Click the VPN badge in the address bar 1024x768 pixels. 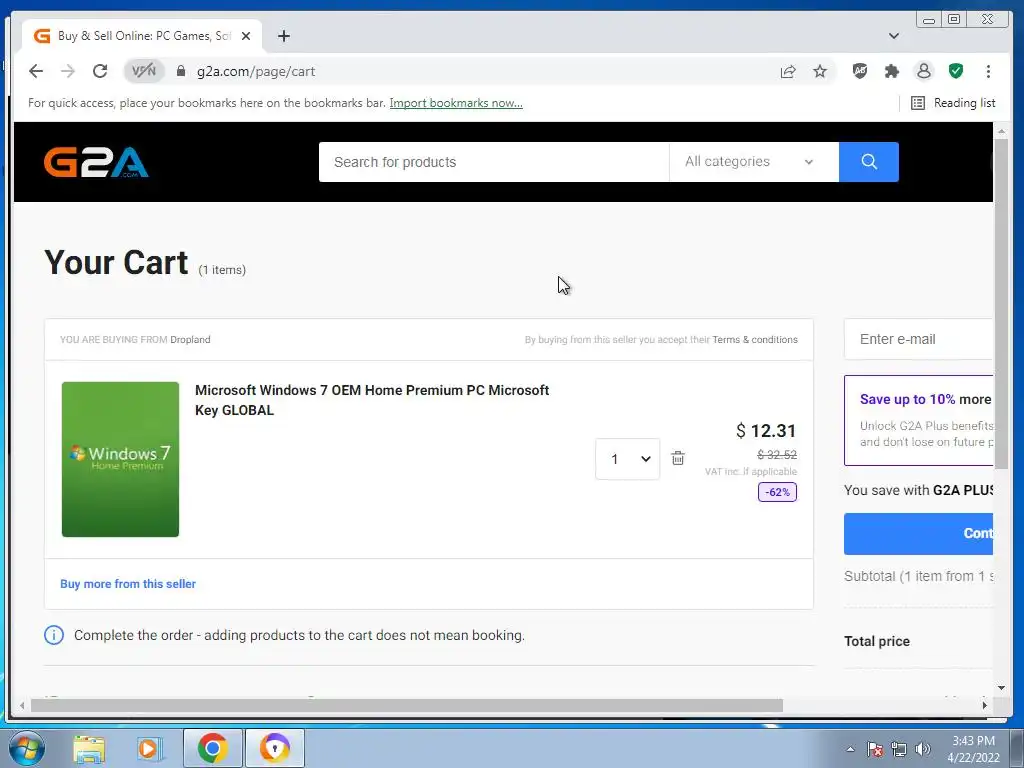(x=144, y=71)
